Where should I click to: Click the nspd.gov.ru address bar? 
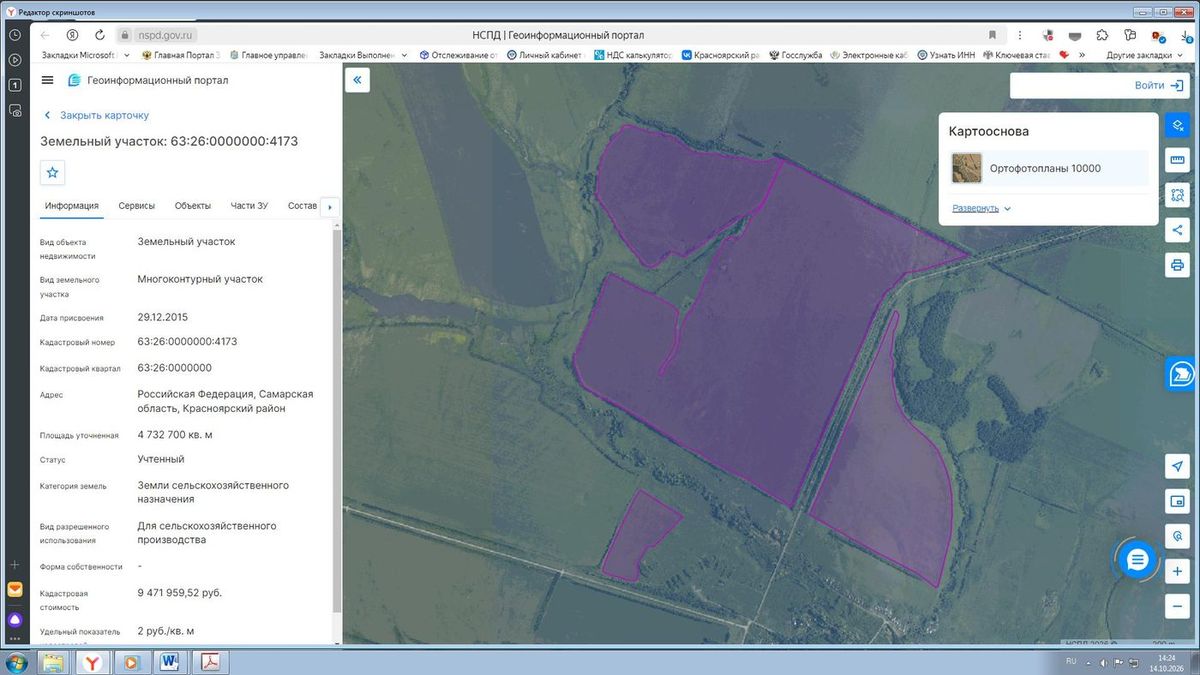point(164,35)
